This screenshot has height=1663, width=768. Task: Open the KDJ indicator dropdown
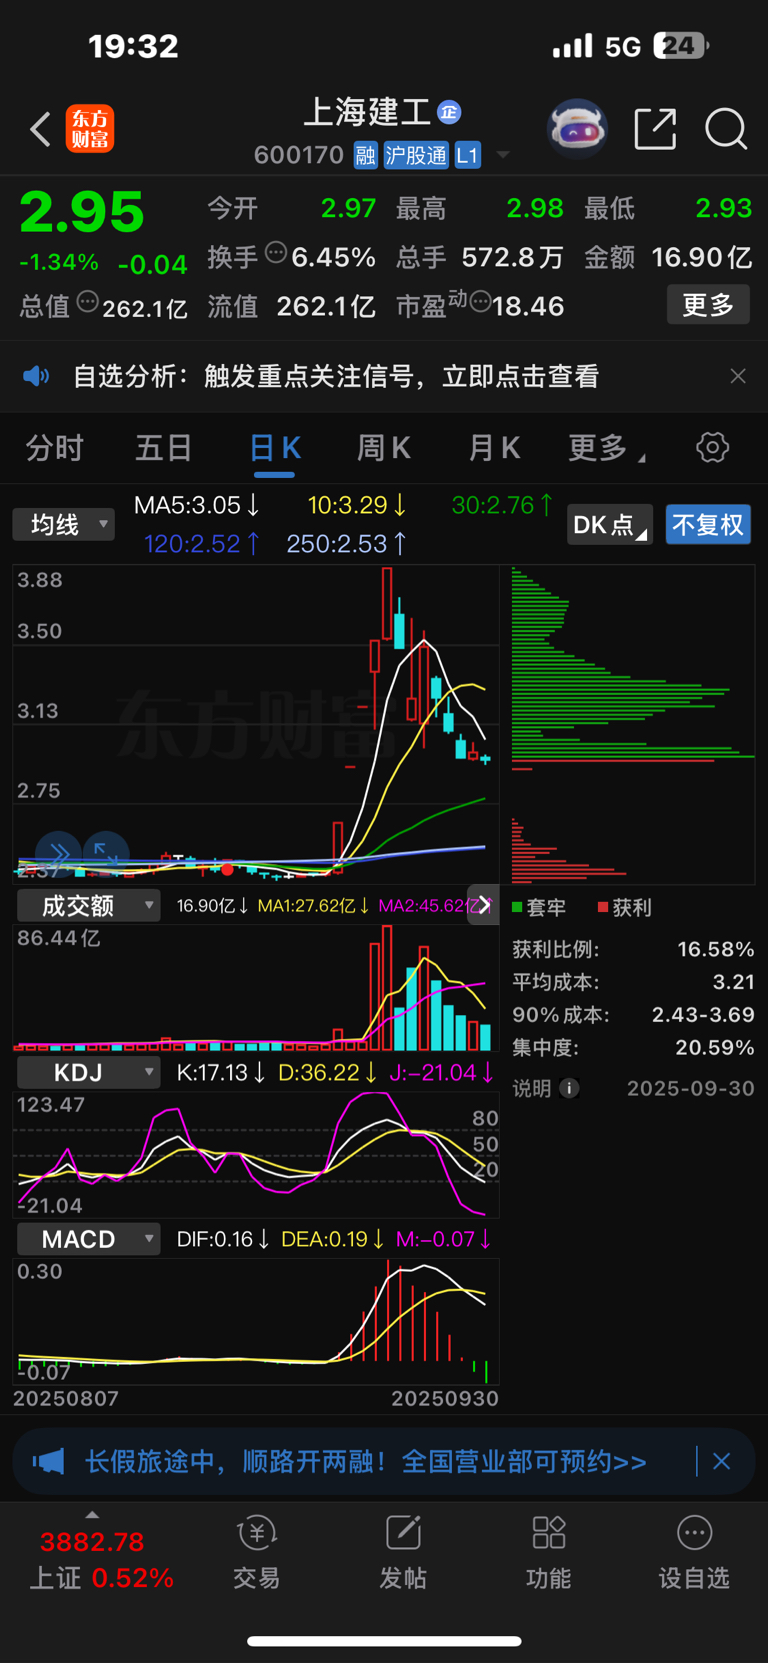88,1073
